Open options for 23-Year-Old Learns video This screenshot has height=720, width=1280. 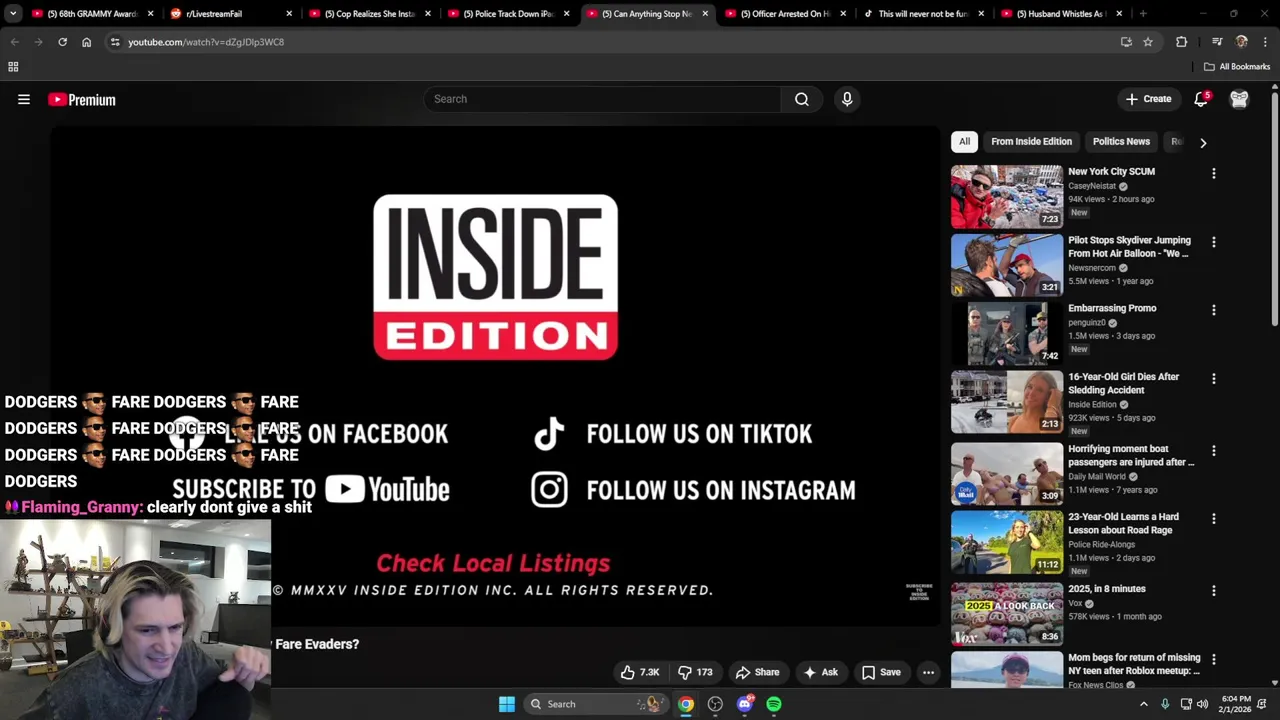click(1213, 519)
